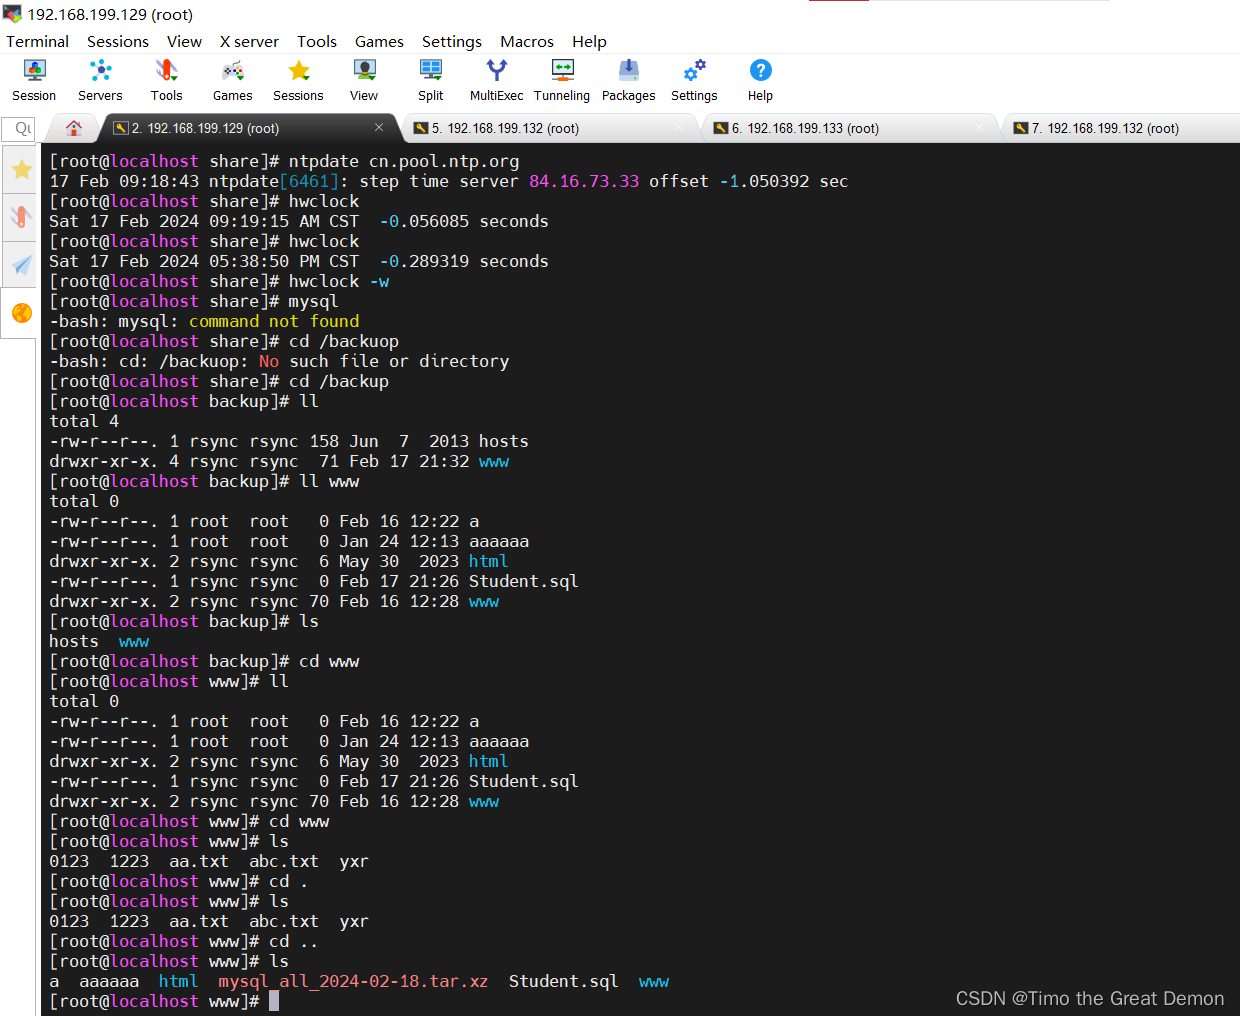Click the 'hosts' entry in the 158-byte listing row
The width and height of the screenshot is (1240, 1016).
[x=504, y=441]
